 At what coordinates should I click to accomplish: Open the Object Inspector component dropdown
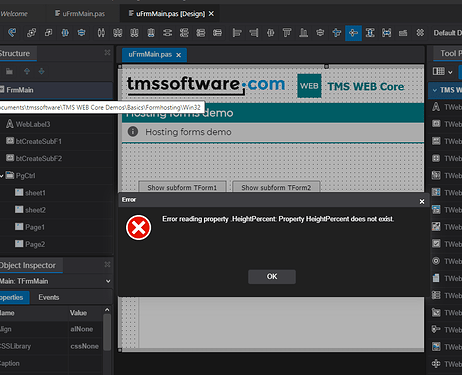[x=108, y=281]
